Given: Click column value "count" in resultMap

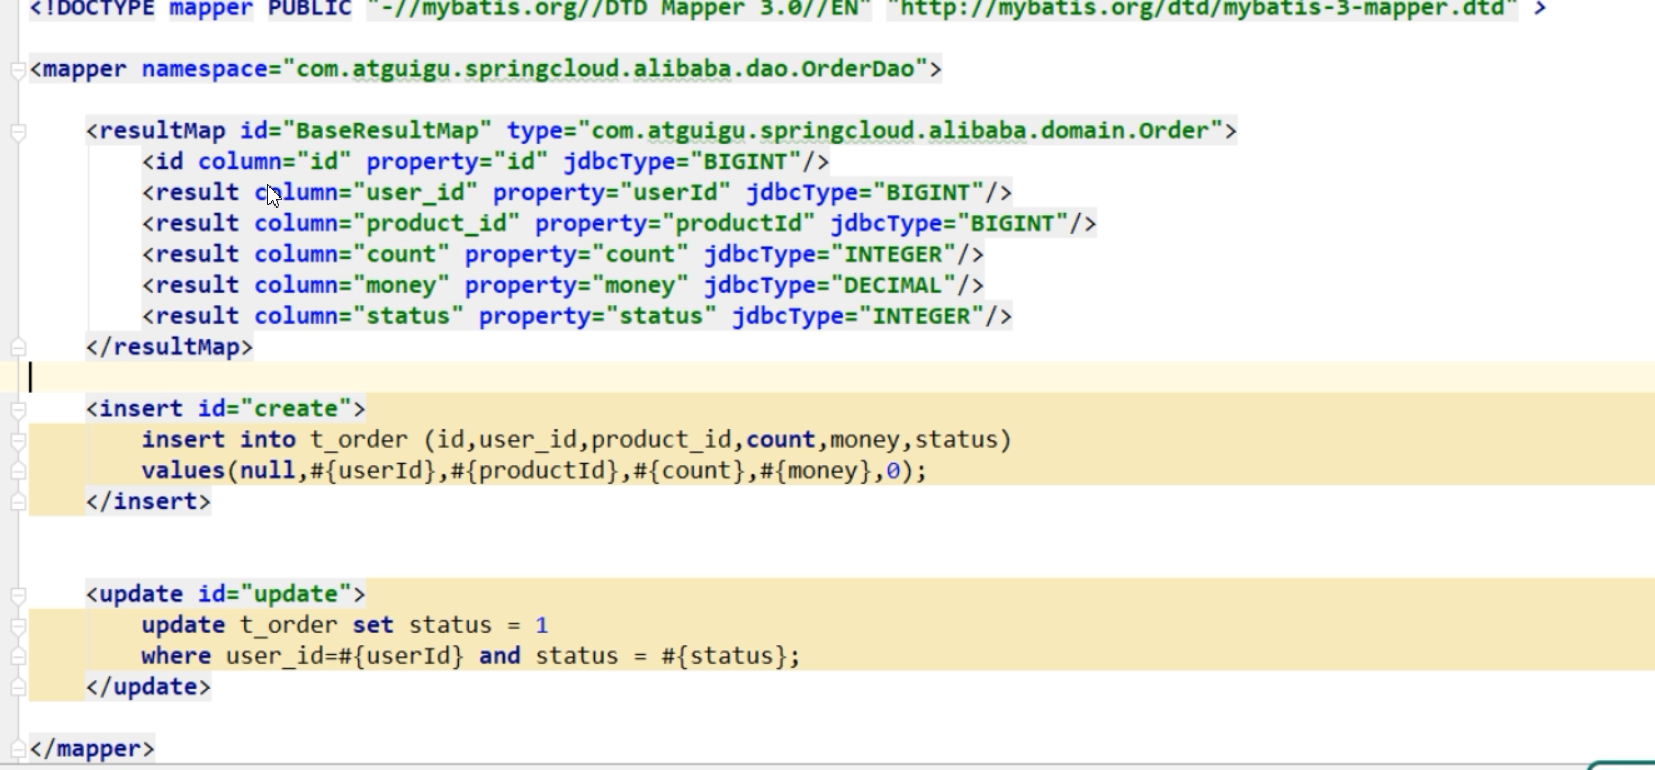Looking at the screenshot, I should coord(401,255).
